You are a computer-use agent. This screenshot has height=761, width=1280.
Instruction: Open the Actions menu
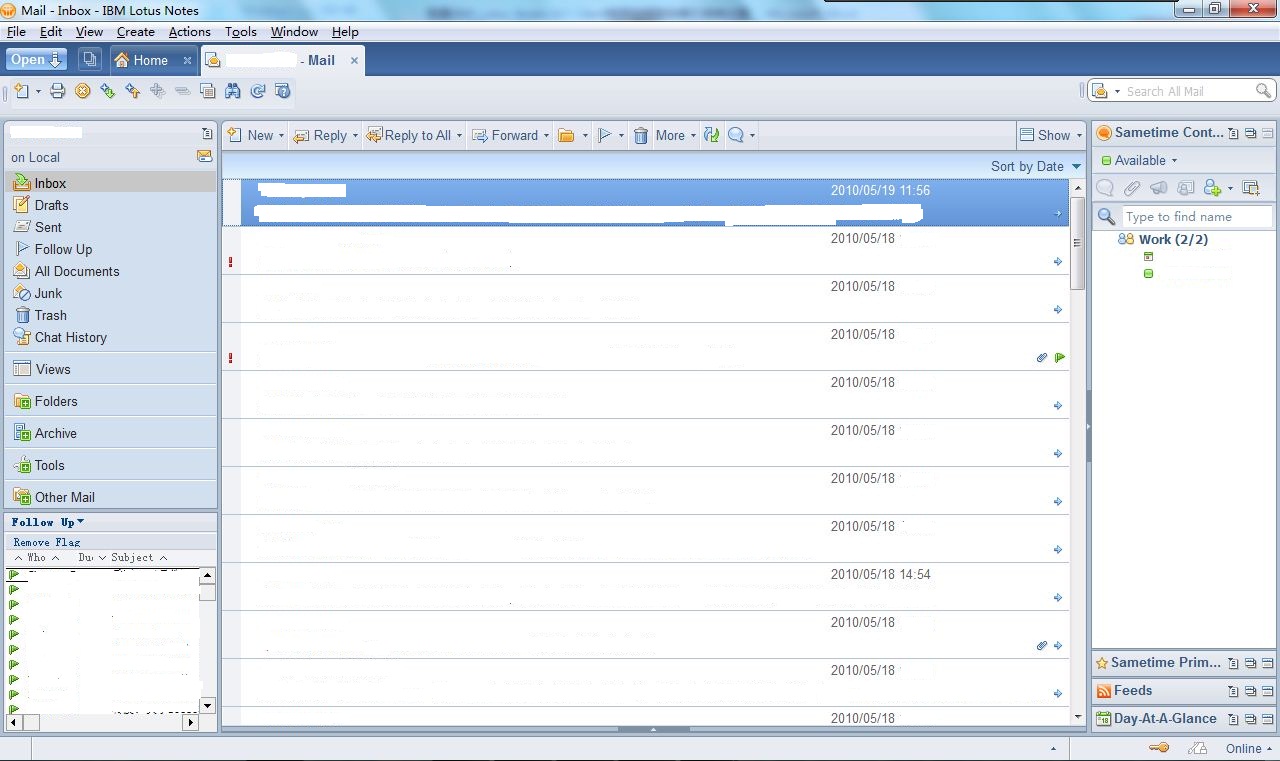[189, 32]
